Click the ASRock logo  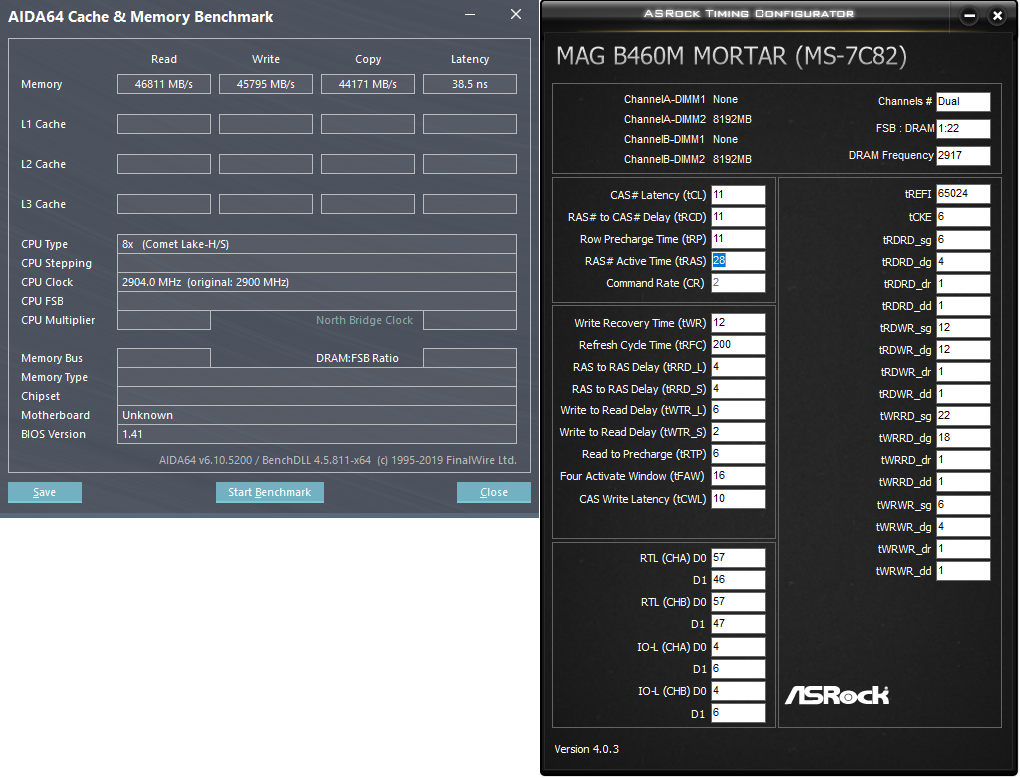coord(837,695)
